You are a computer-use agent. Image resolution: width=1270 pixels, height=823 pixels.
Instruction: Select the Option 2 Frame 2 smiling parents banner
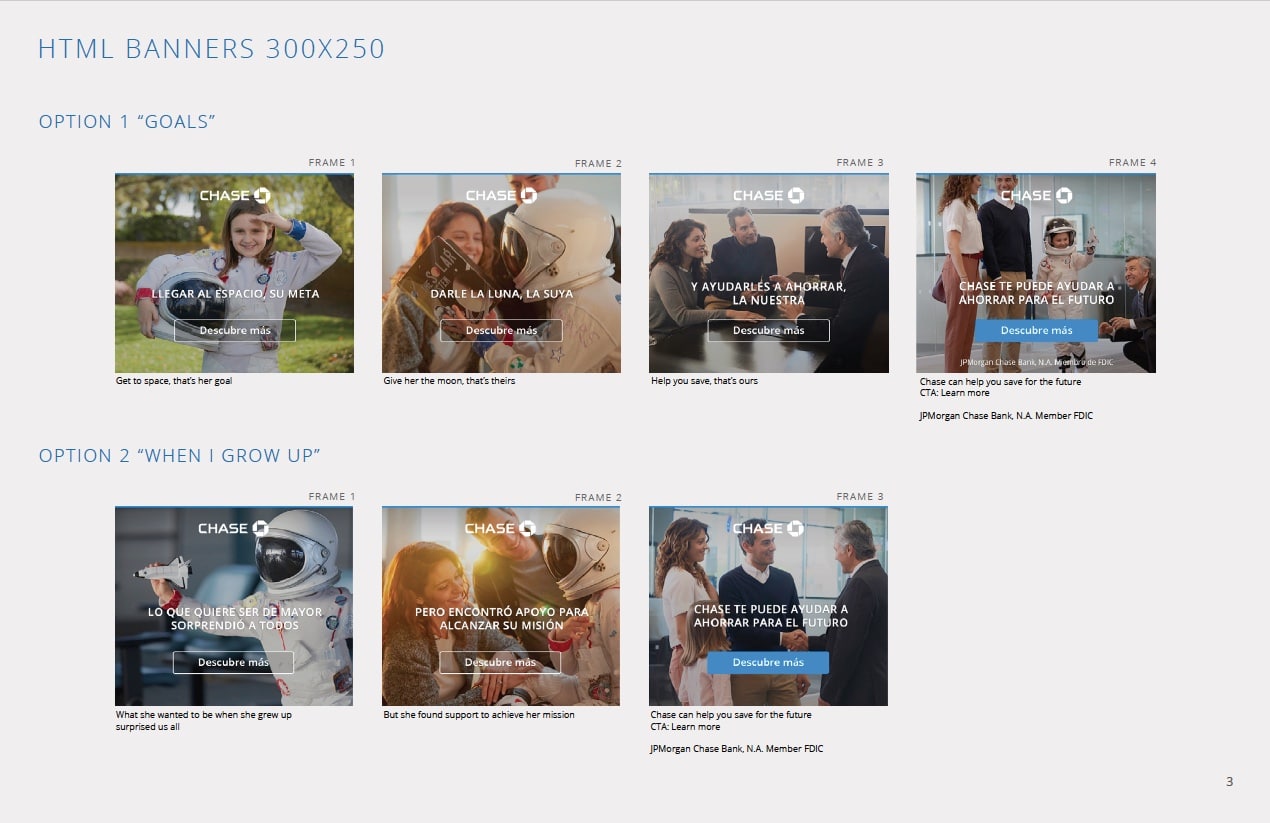pyautogui.click(x=501, y=606)
